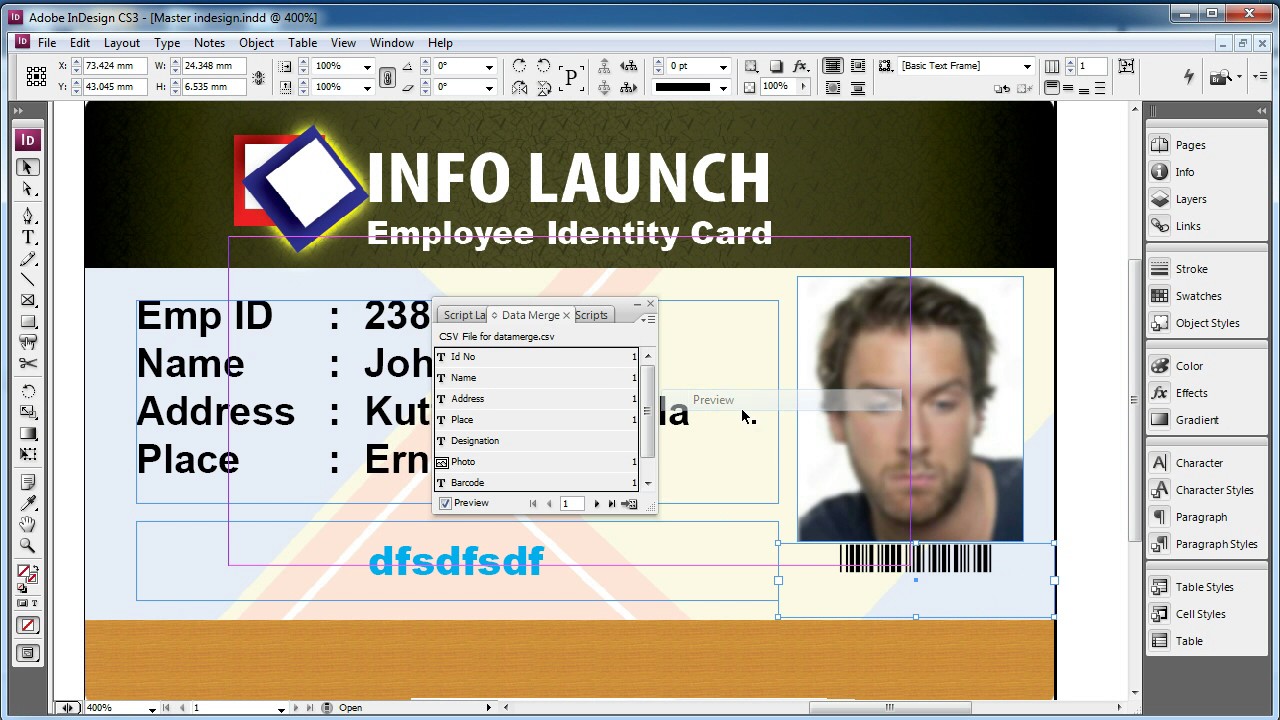The height and width of the screenshot is (720, 1280).
Task: Toggle the preview mode button in toolbox
Action: pyautogui.click(x=28, y=653)
